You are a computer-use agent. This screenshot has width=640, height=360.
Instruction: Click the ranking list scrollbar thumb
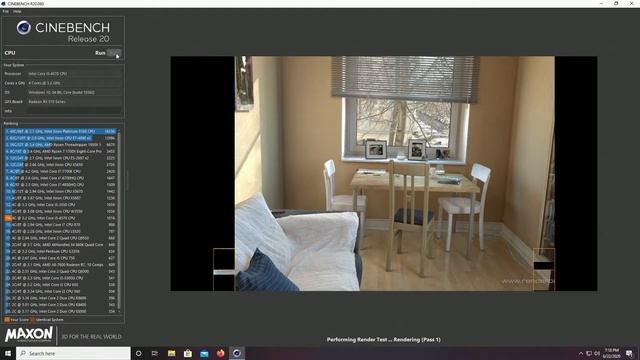pos(119,220)
